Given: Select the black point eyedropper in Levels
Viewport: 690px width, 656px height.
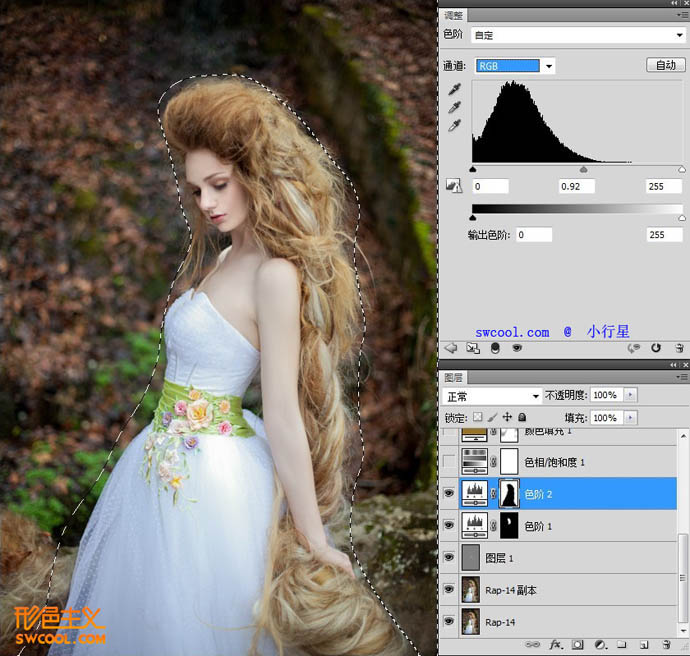Looking at the screenshot, I should 455,88.
